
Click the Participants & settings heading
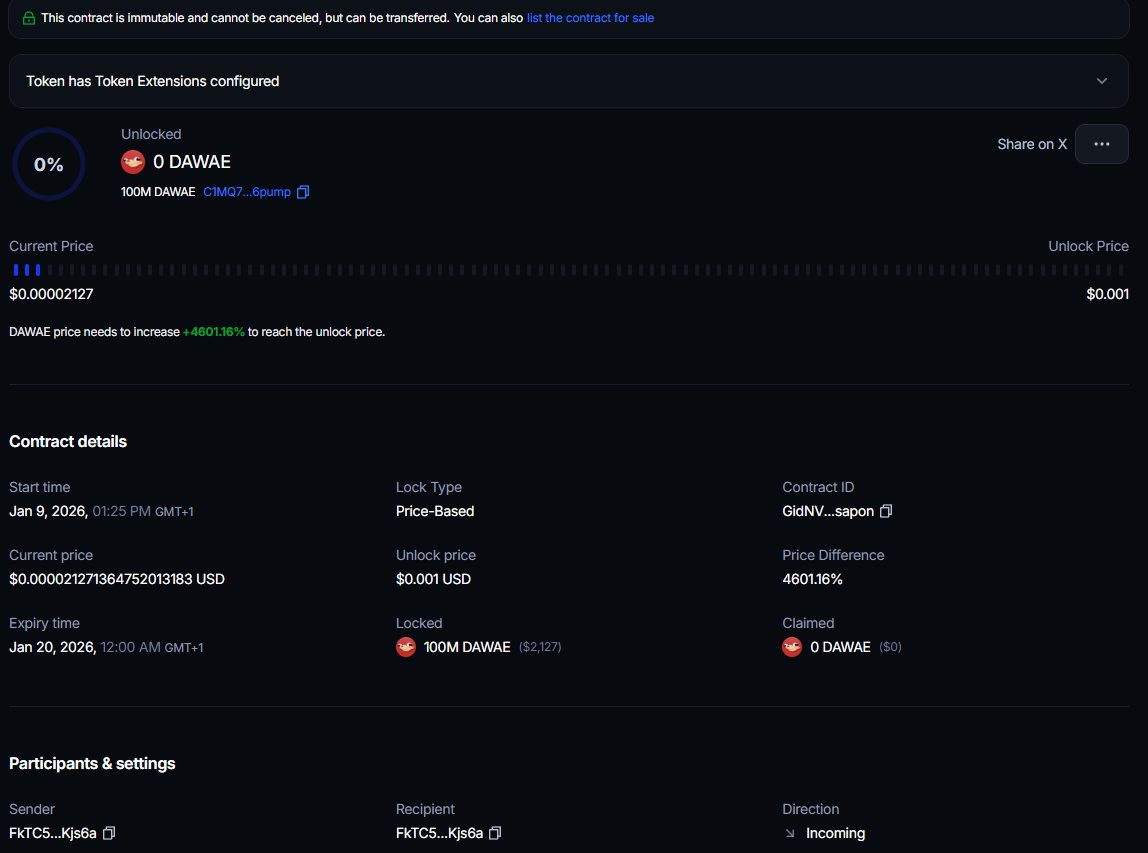click(92, 764)
